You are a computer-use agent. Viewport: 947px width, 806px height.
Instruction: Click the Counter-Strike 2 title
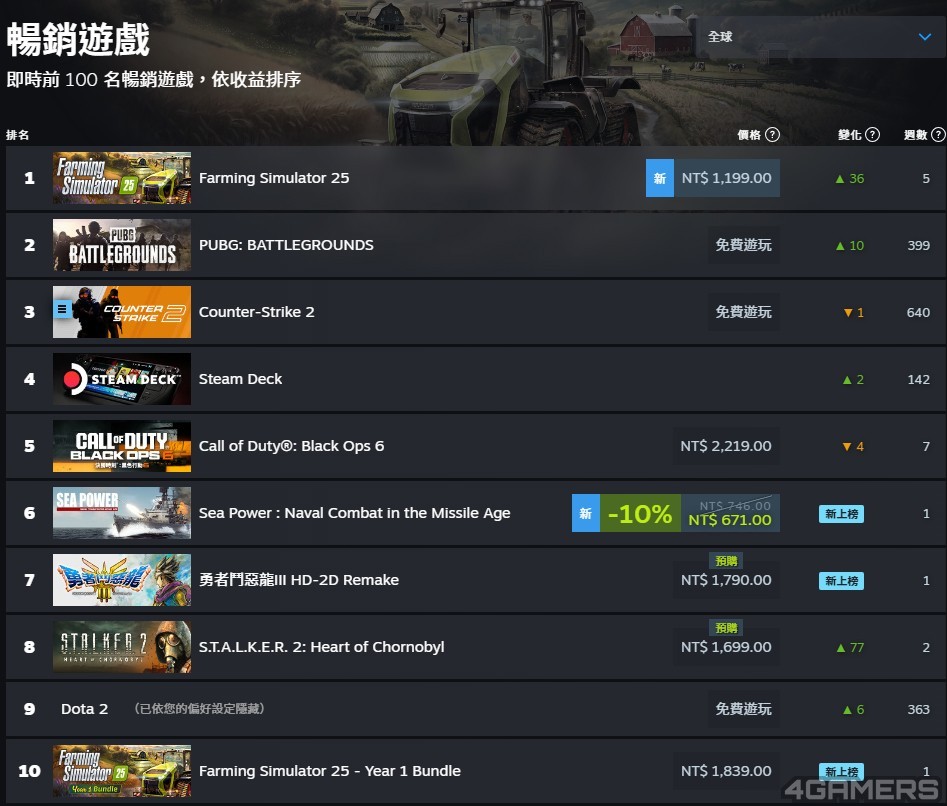coord(257,312)
